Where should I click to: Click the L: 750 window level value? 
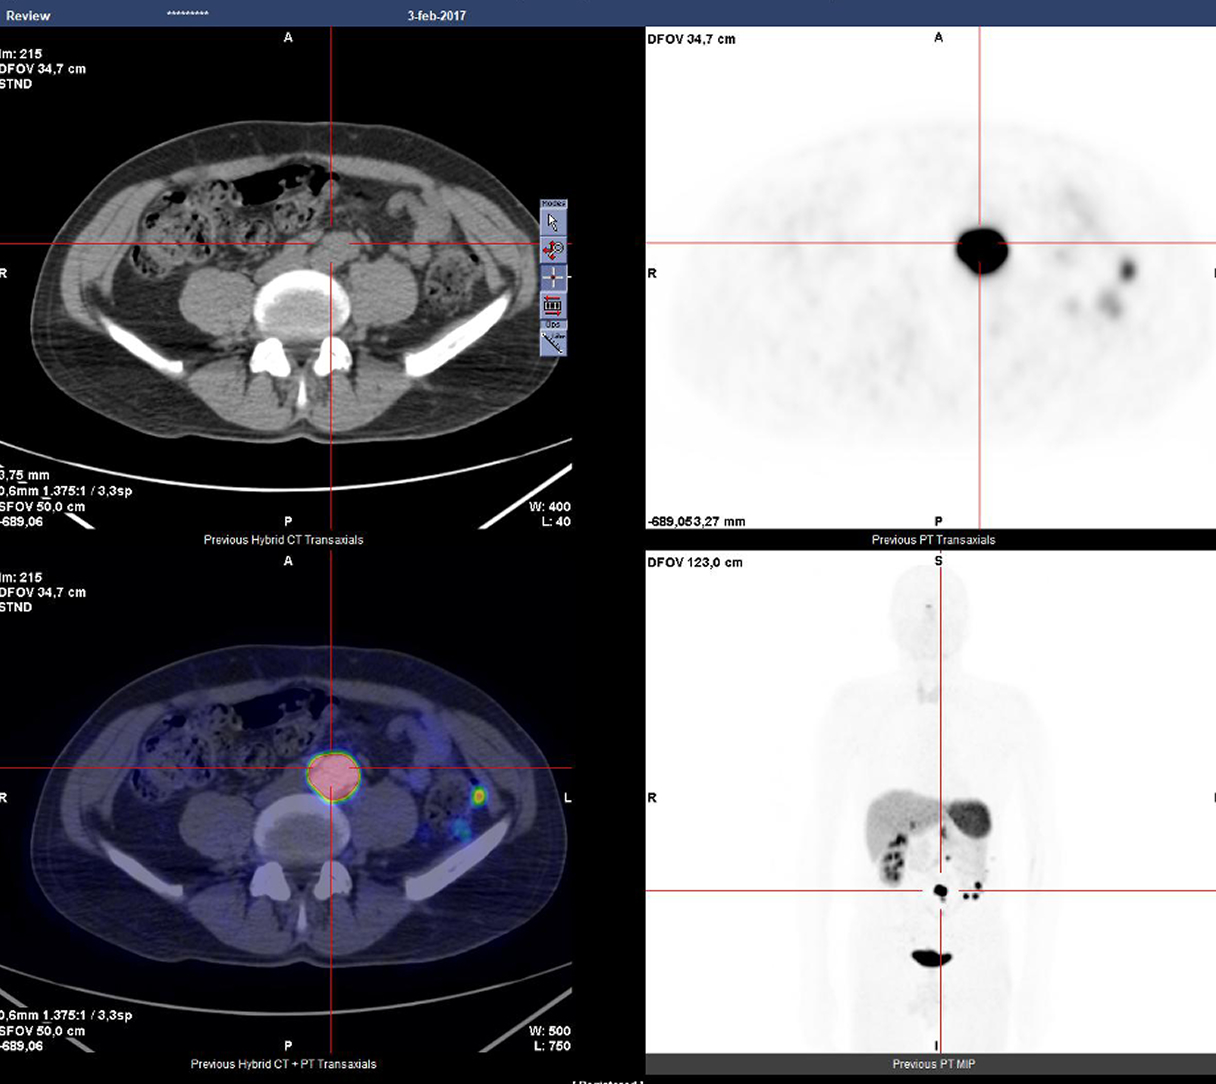click(552, 1045)
